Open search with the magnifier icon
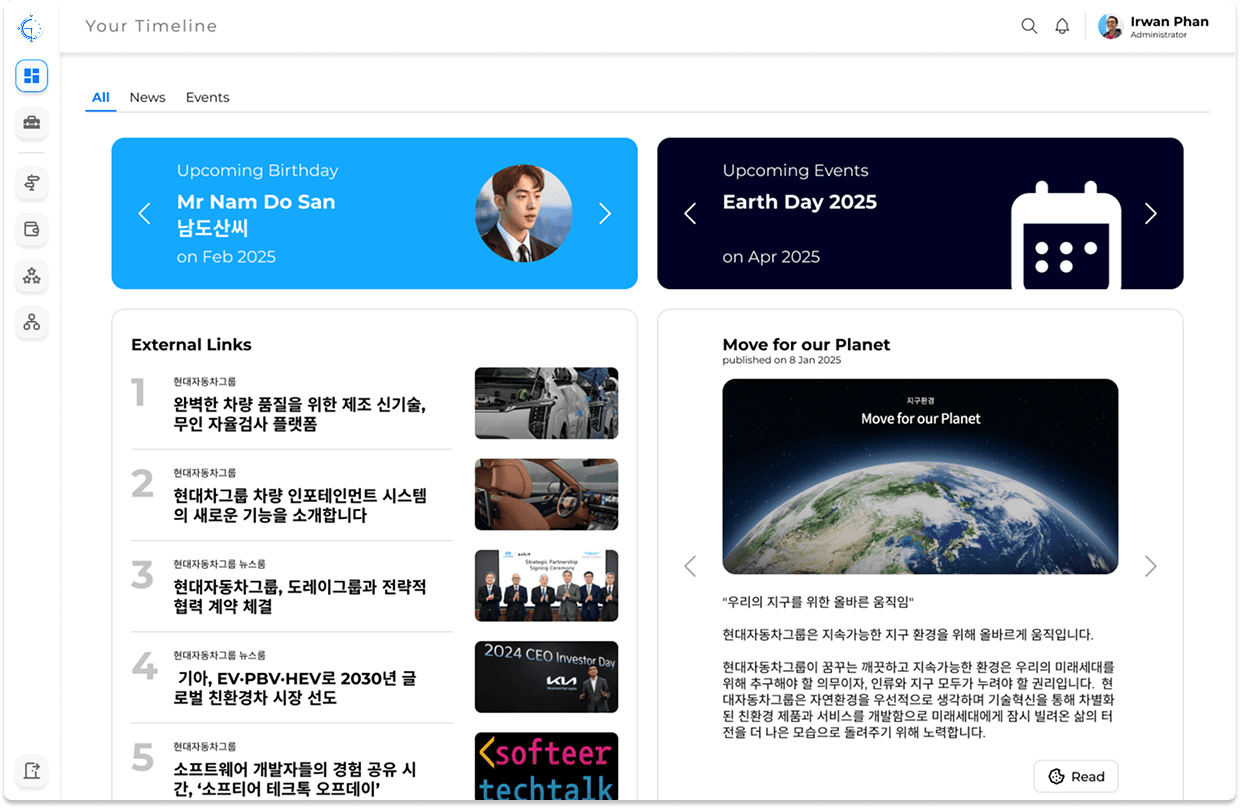Viewport: 1240px width, 808px height. [x=1029, y=26]
